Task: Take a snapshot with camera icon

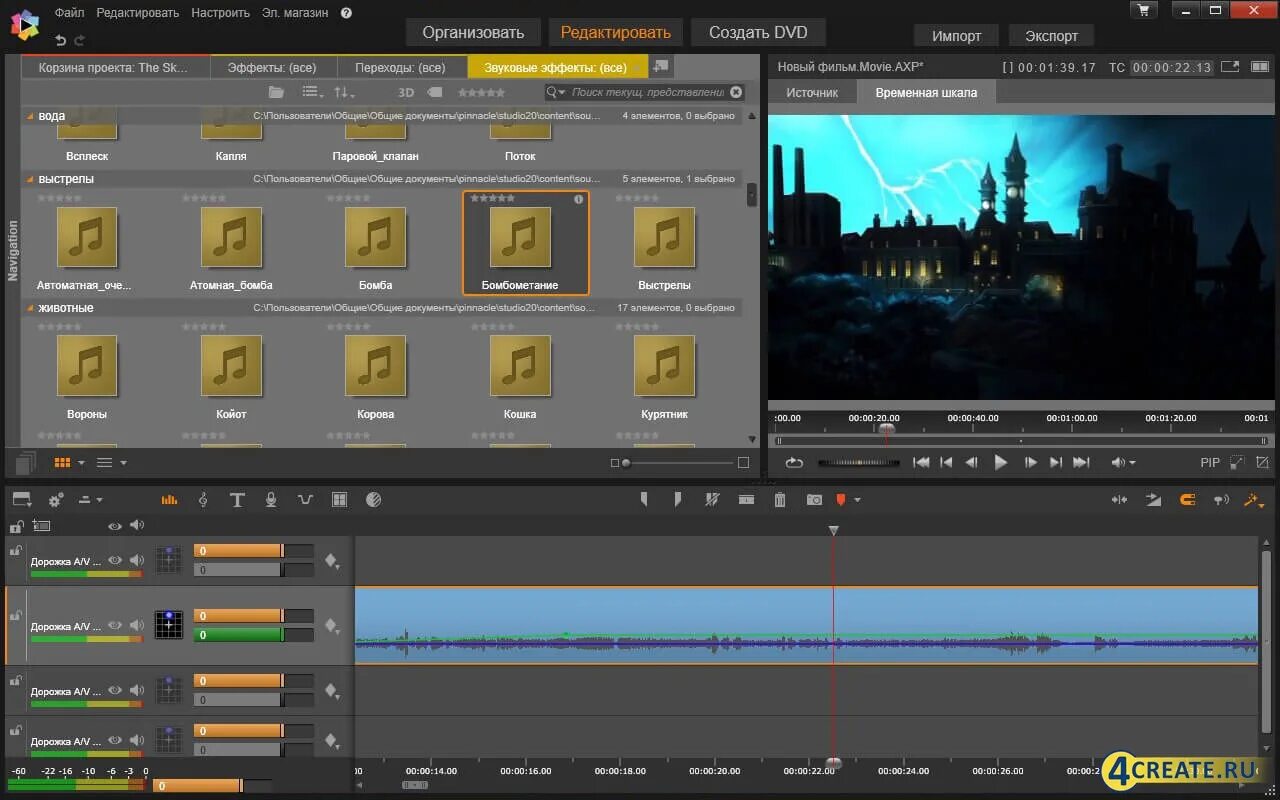Action: click(814, 500)
